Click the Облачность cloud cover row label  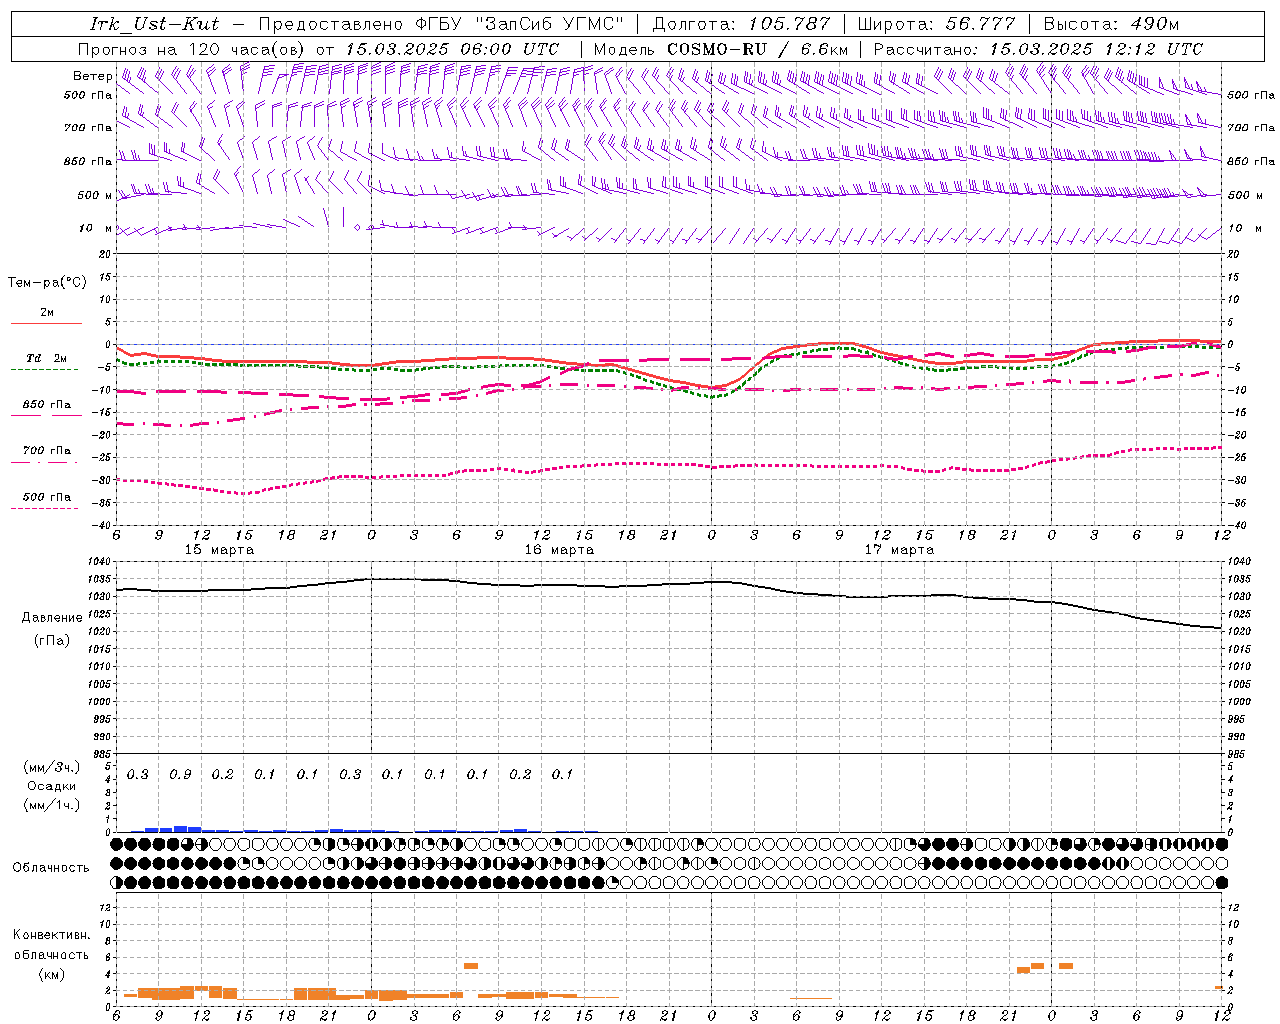coord(51,868)
